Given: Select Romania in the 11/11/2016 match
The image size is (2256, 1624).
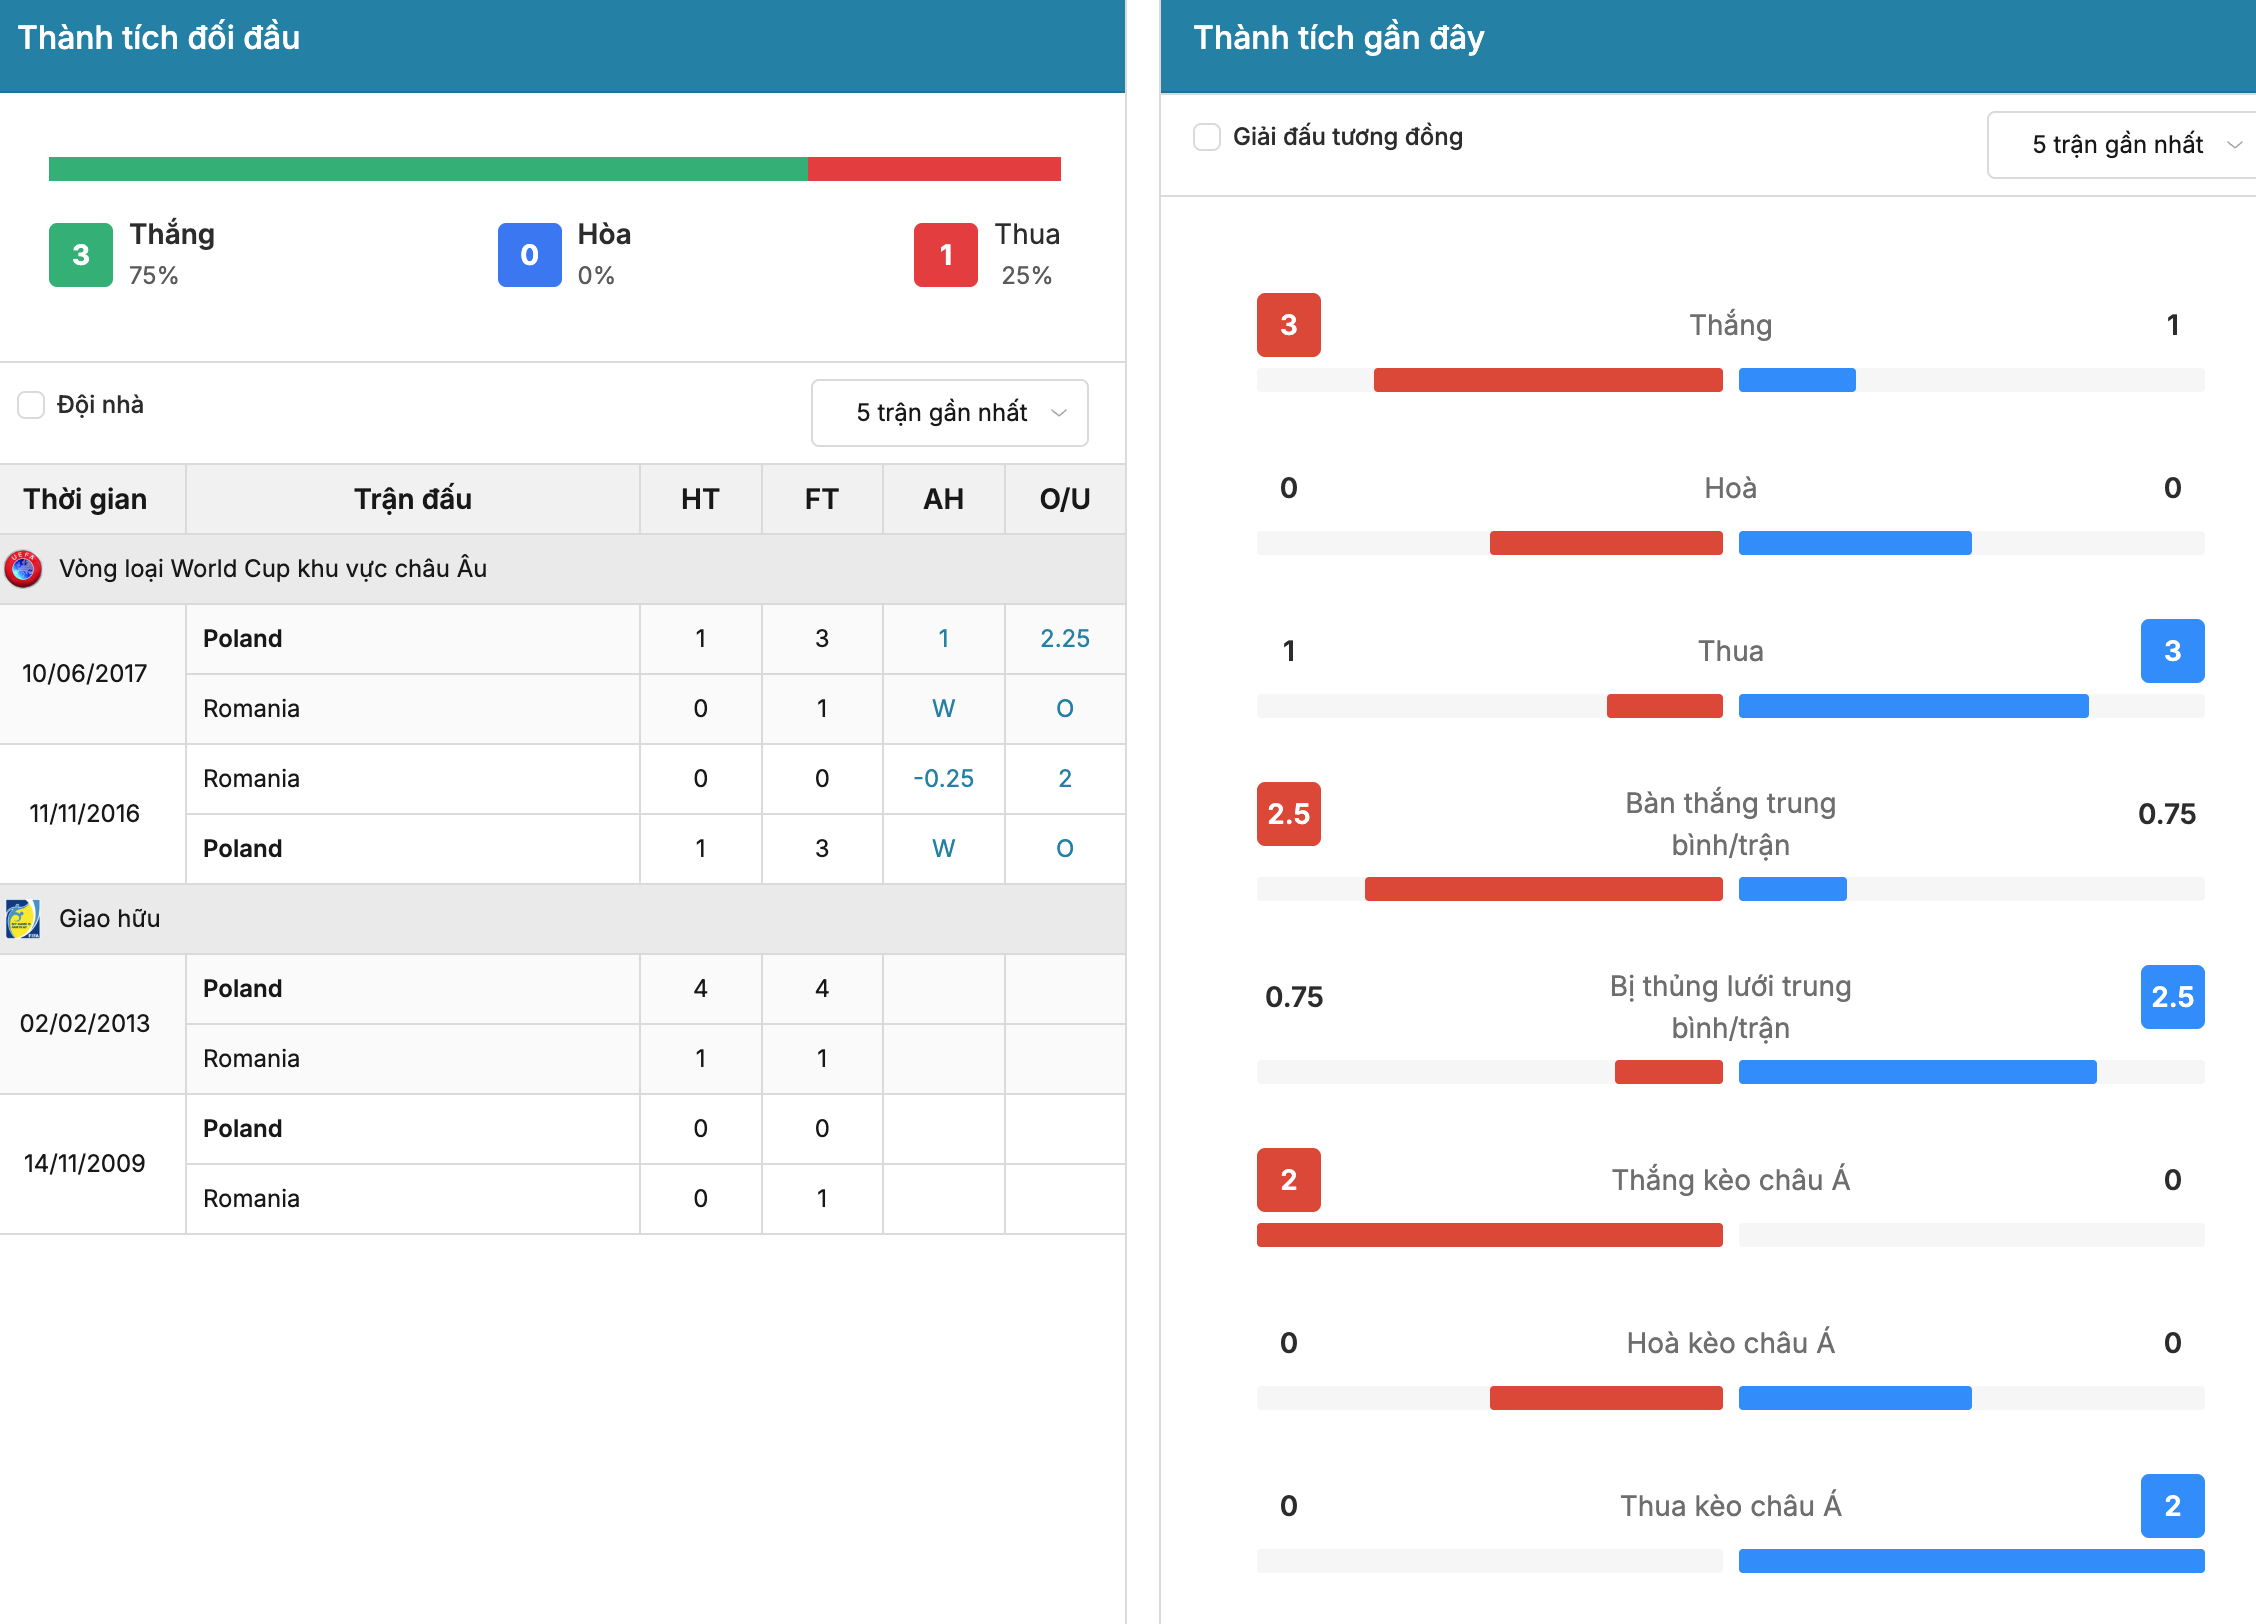Looking at the screenshot, I should (x=251, y=778).
